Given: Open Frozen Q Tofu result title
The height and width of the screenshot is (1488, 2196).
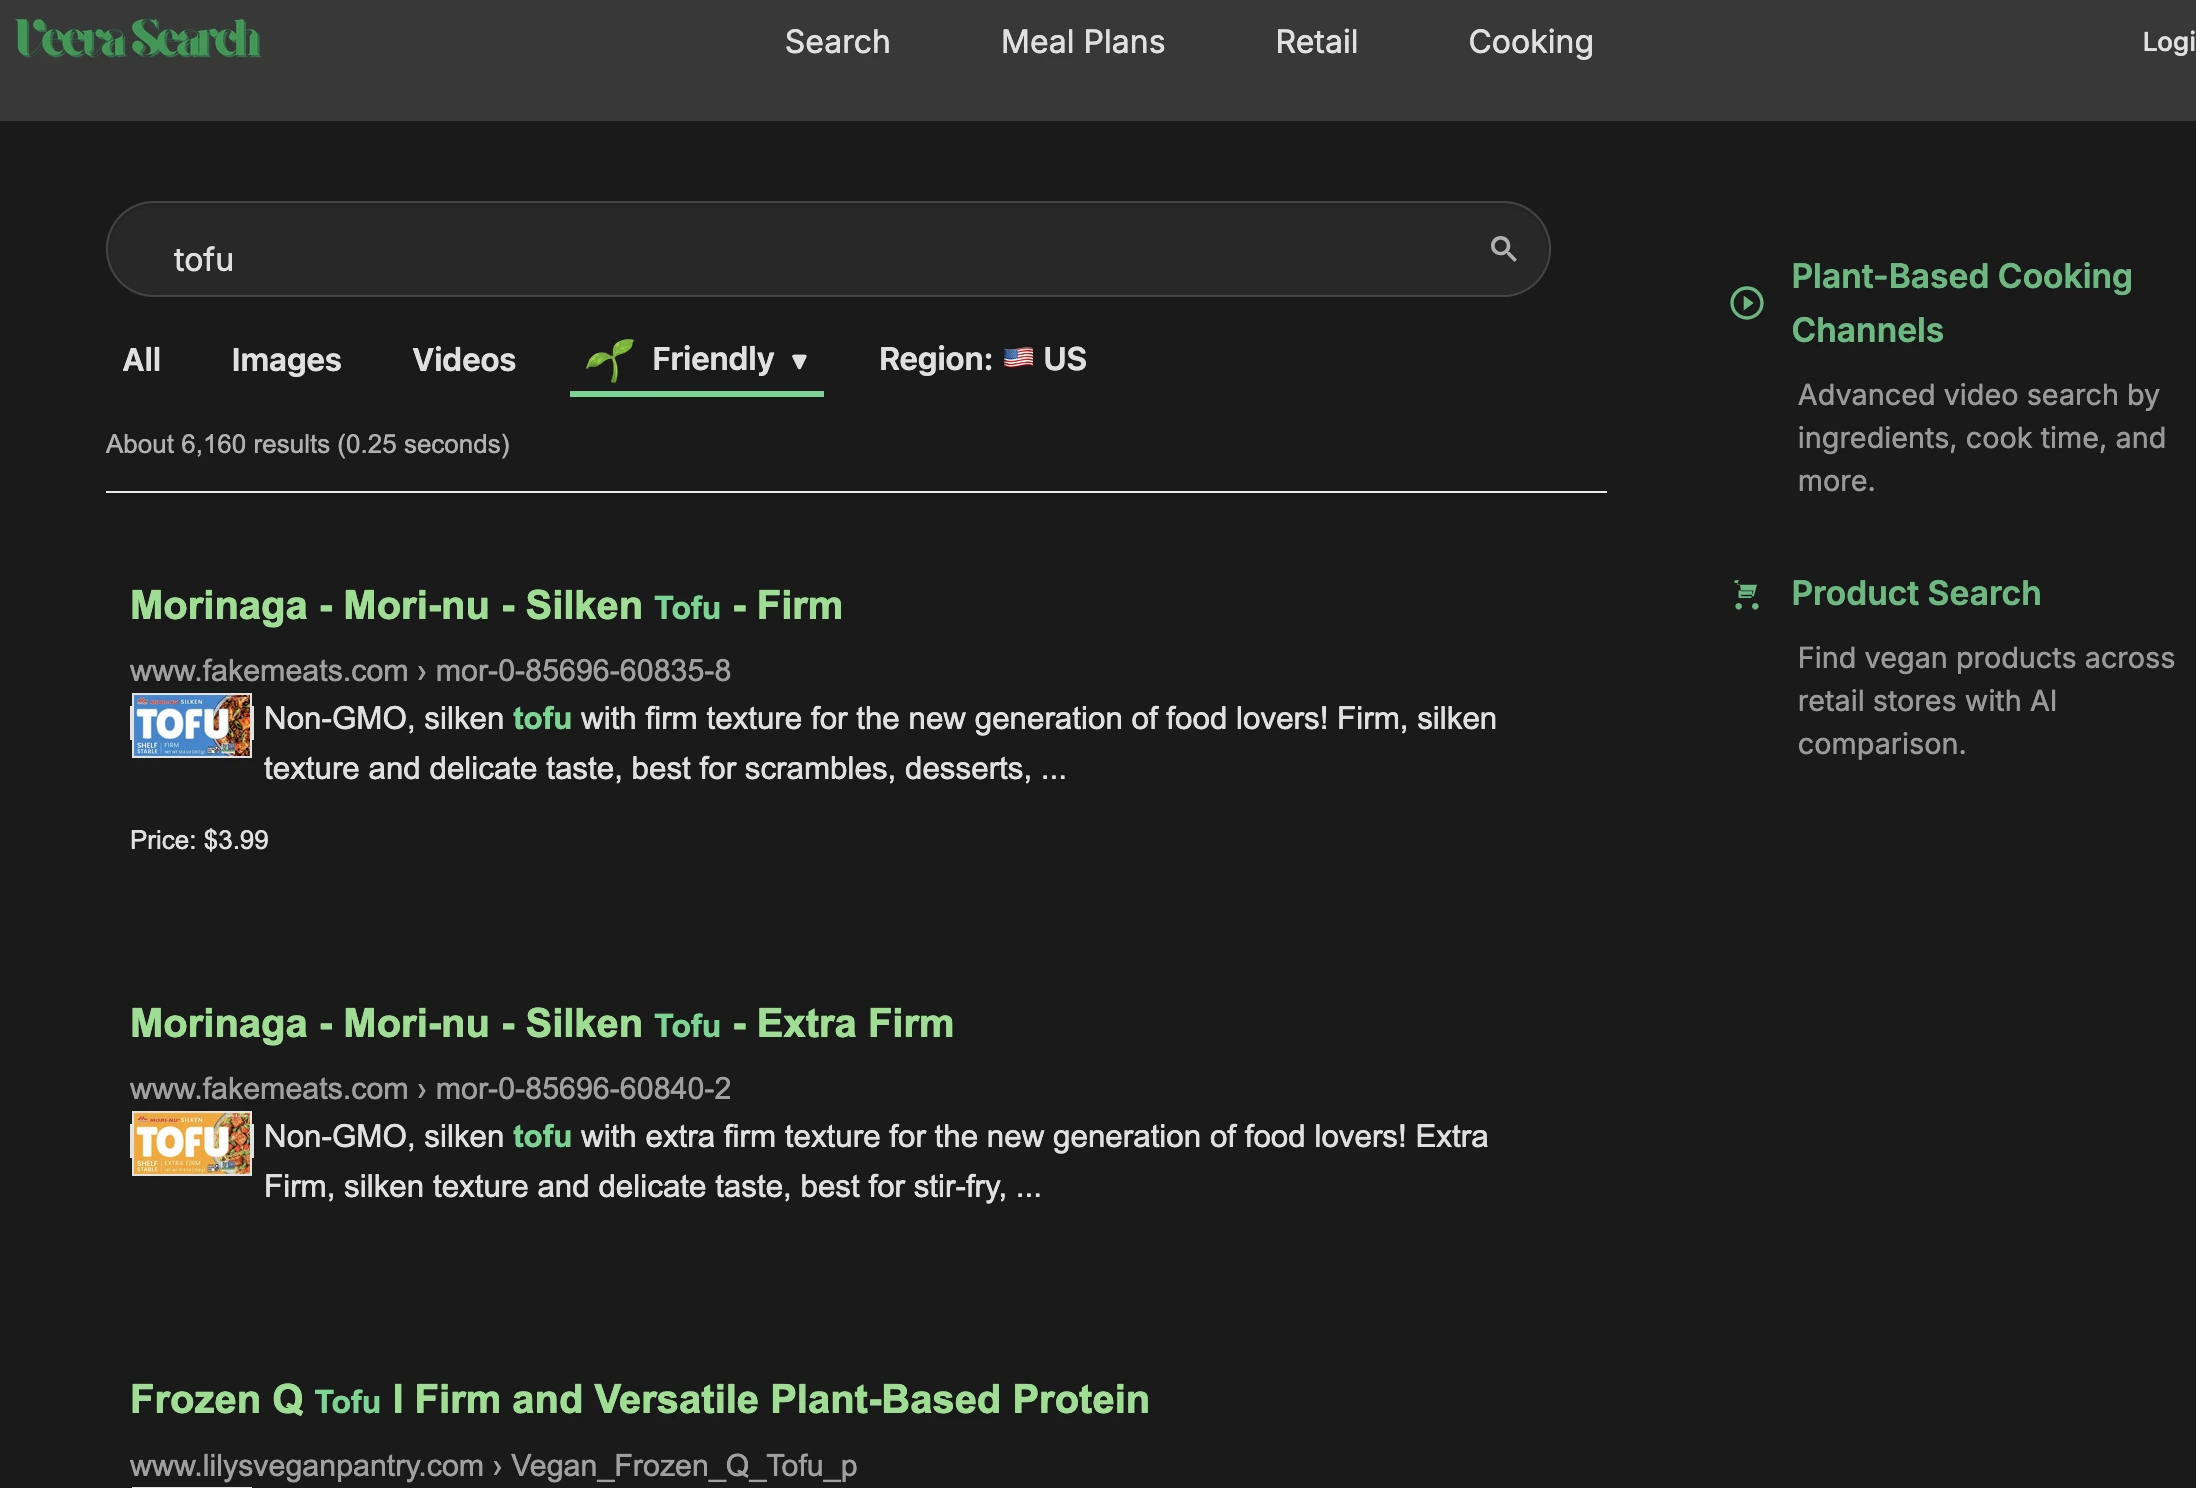Looking at the screenshot, I should coord(640,1400).
